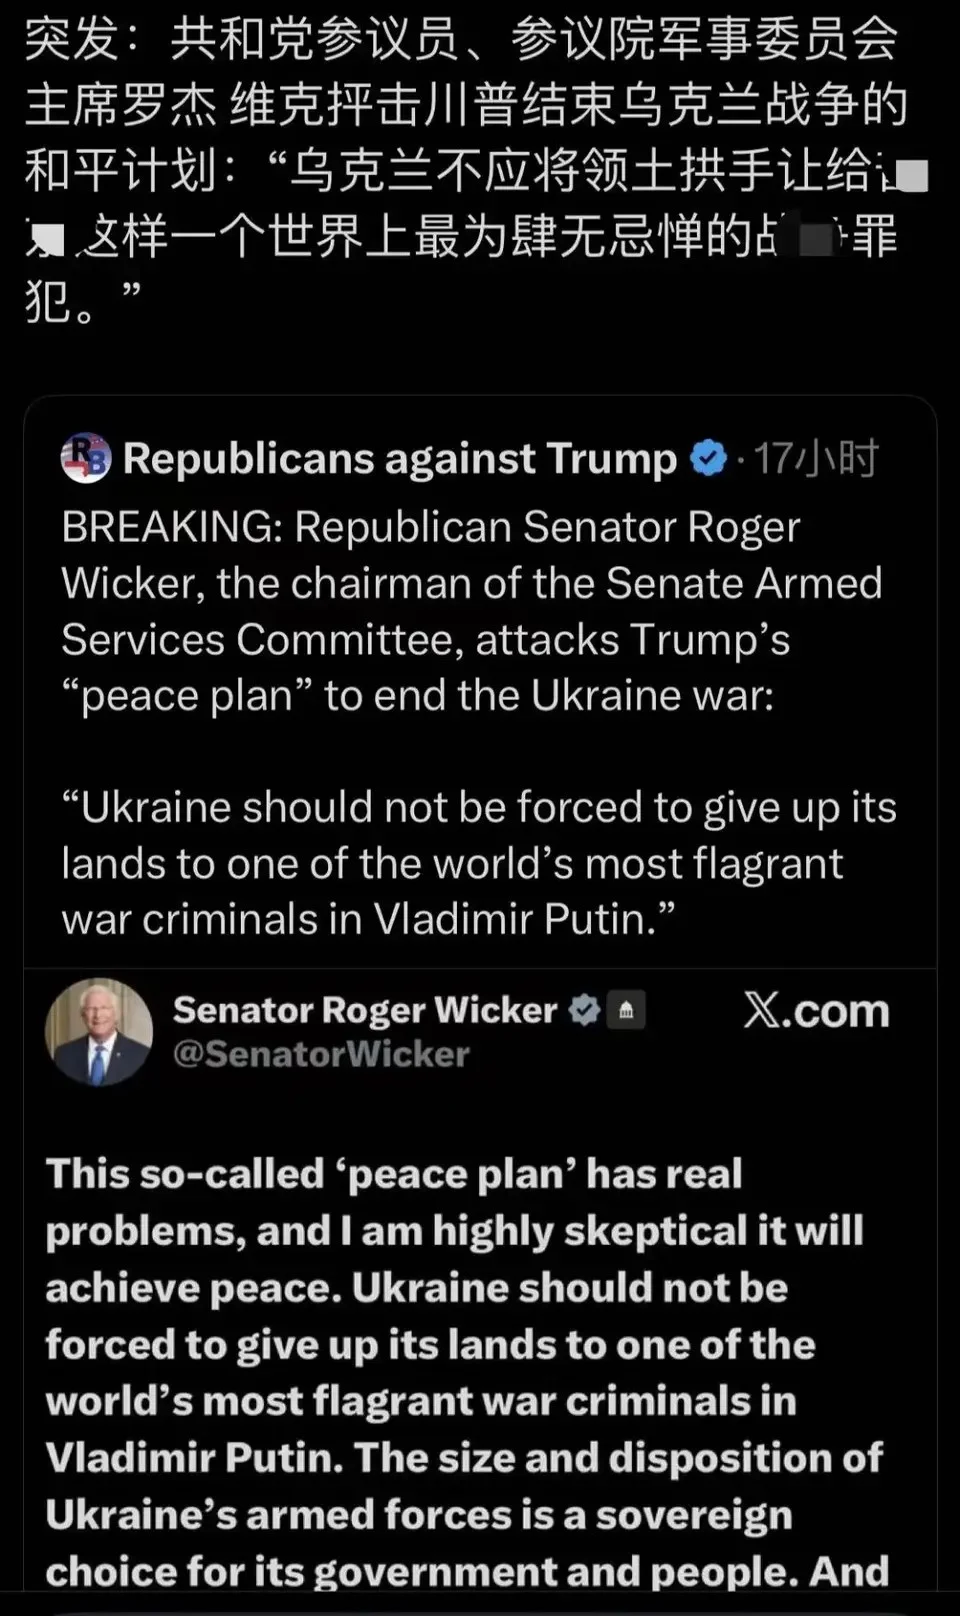Click the 17小时 post timestamp
This screenshot has width=960, height=1616.
(816, 459)
